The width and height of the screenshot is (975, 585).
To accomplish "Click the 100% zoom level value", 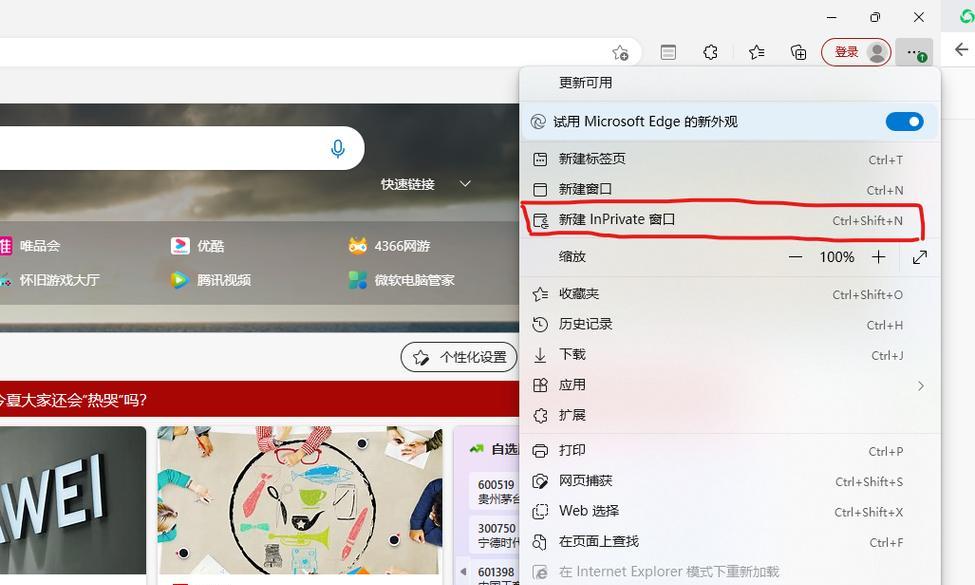I will [x=837, y=257].
